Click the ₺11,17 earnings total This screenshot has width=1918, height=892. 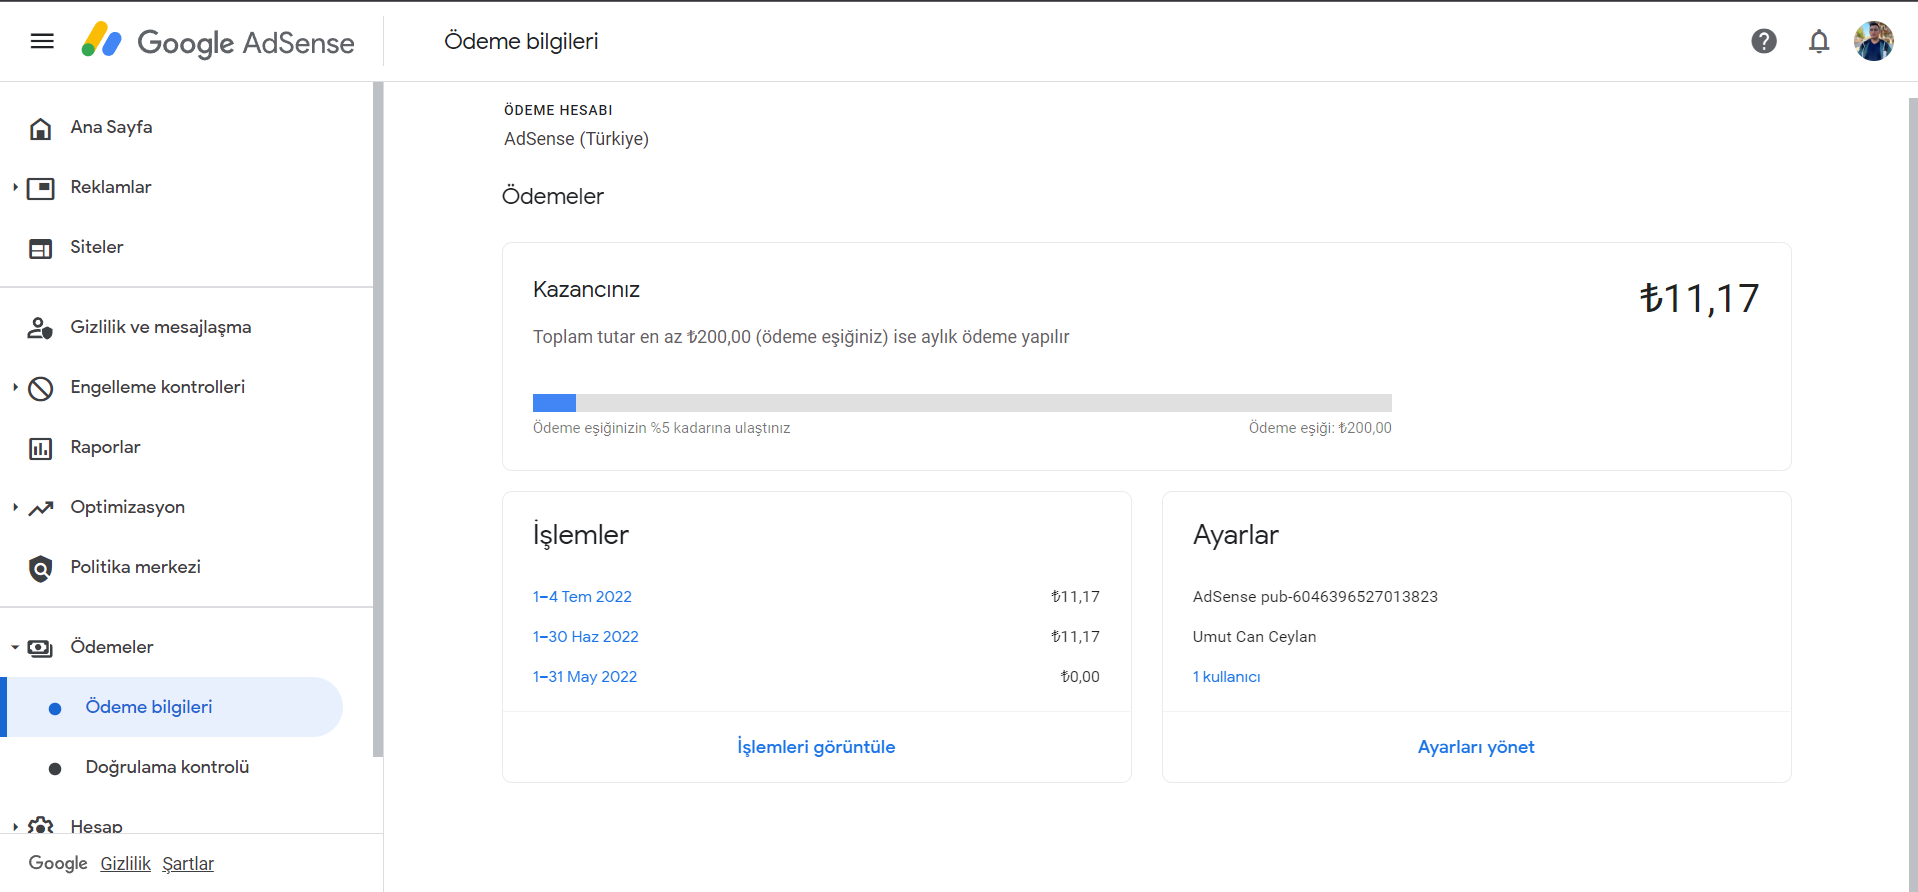tap(1699, 298)
